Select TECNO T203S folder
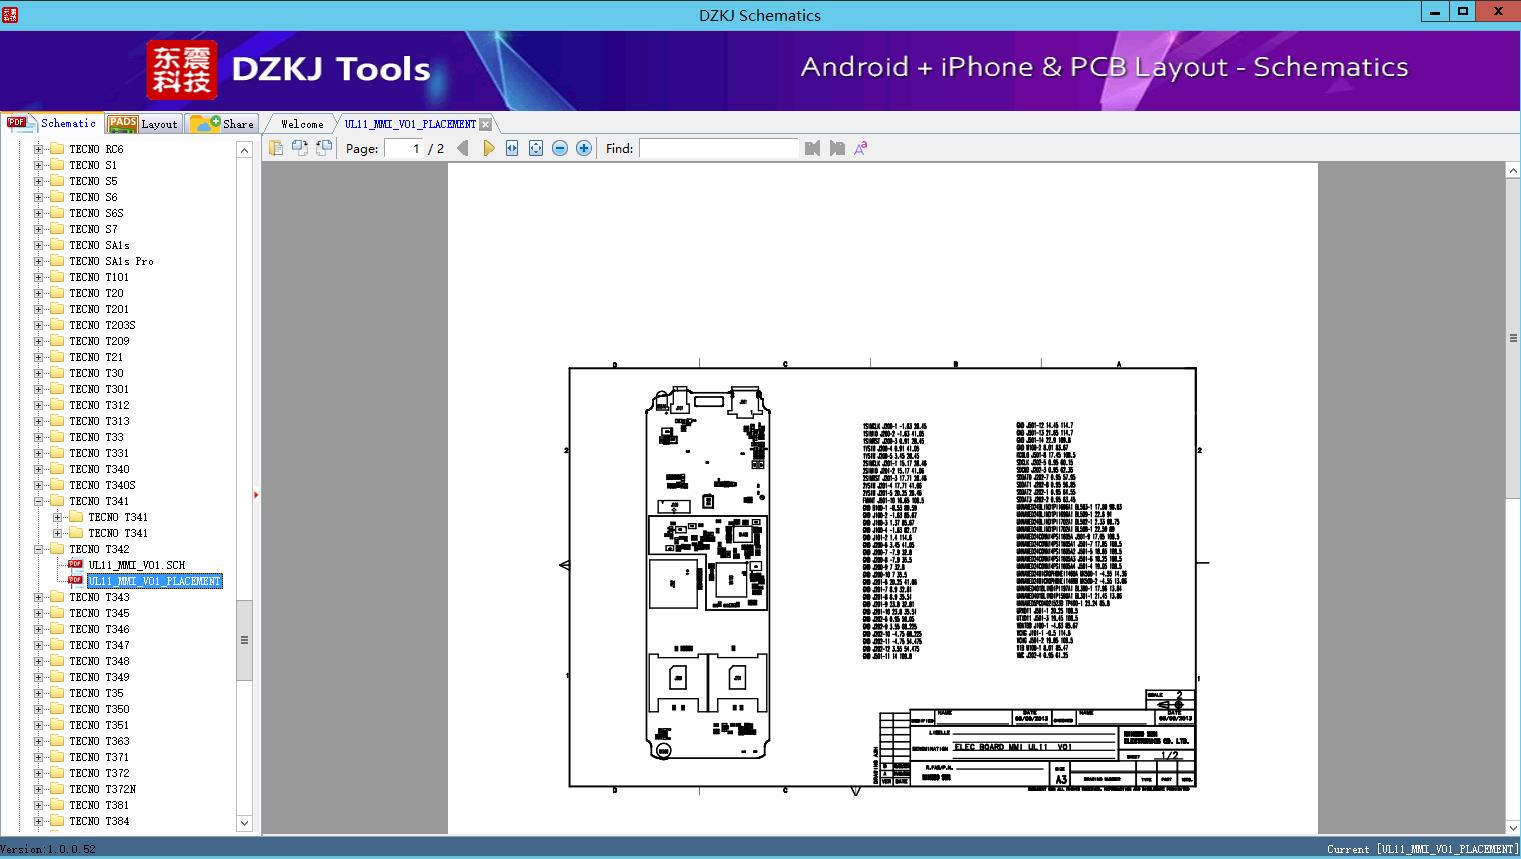 [x=102, y=325]
